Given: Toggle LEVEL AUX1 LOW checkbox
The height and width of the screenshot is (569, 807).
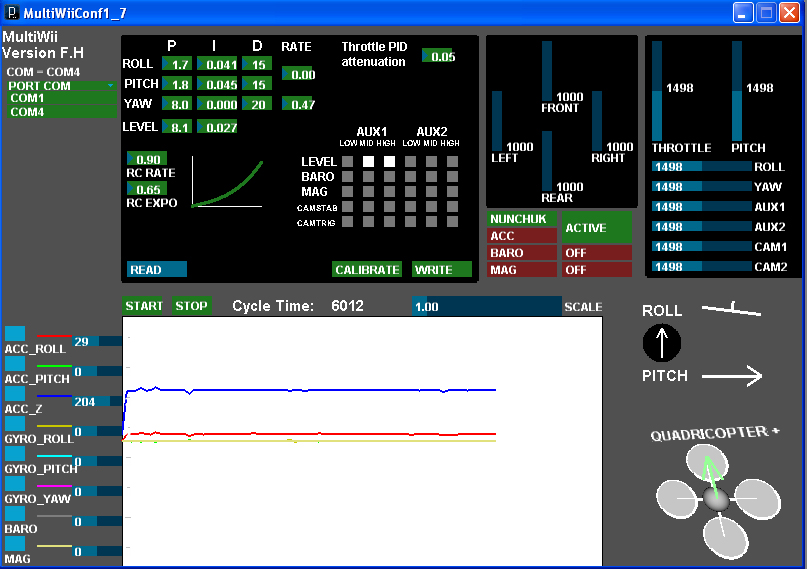Looking at the screenshot, I should tap(347, 162).
